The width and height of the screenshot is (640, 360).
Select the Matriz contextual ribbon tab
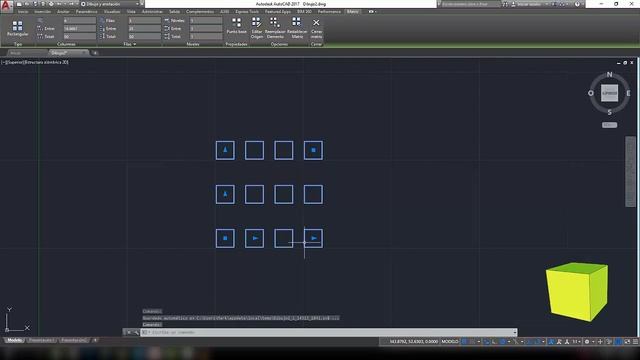(x=352, y=12)
